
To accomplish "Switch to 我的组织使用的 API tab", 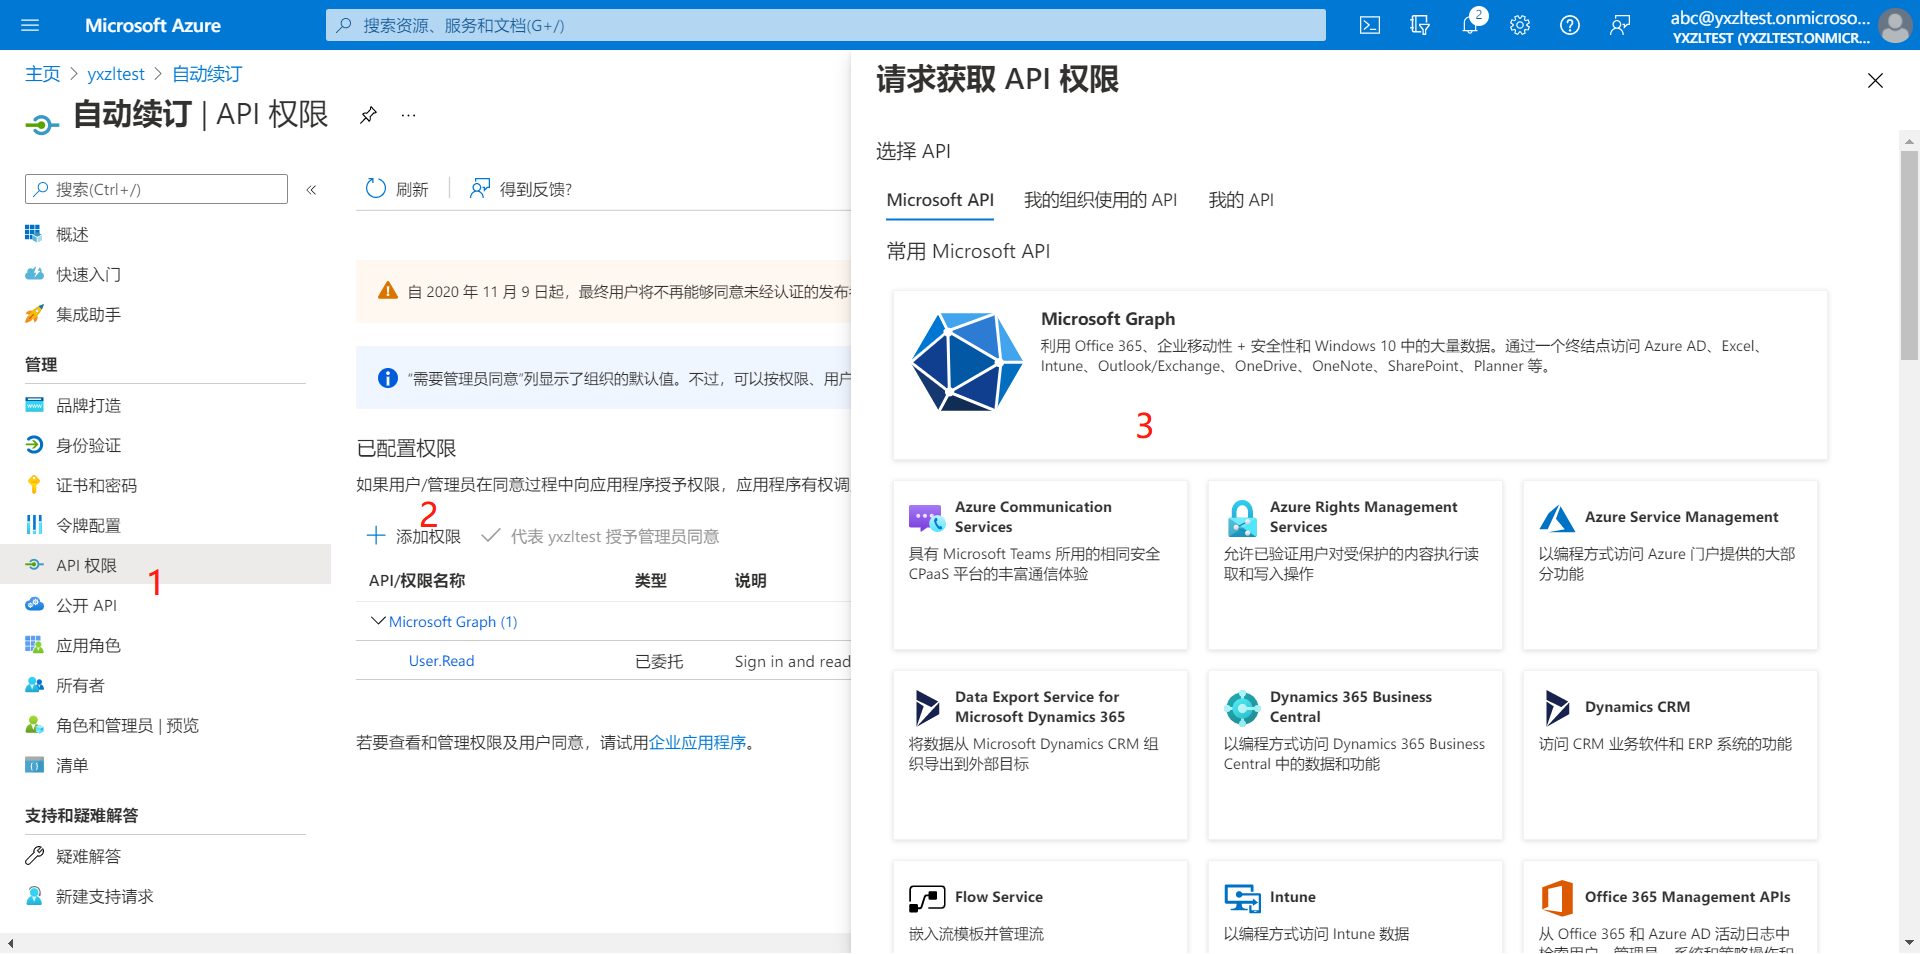I will coord(1100,200).
